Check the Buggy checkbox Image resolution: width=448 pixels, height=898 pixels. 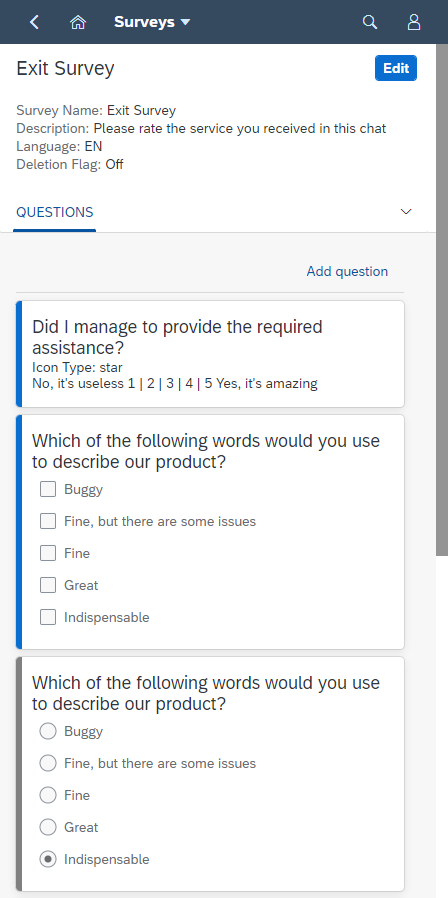[x=48, y=489]
